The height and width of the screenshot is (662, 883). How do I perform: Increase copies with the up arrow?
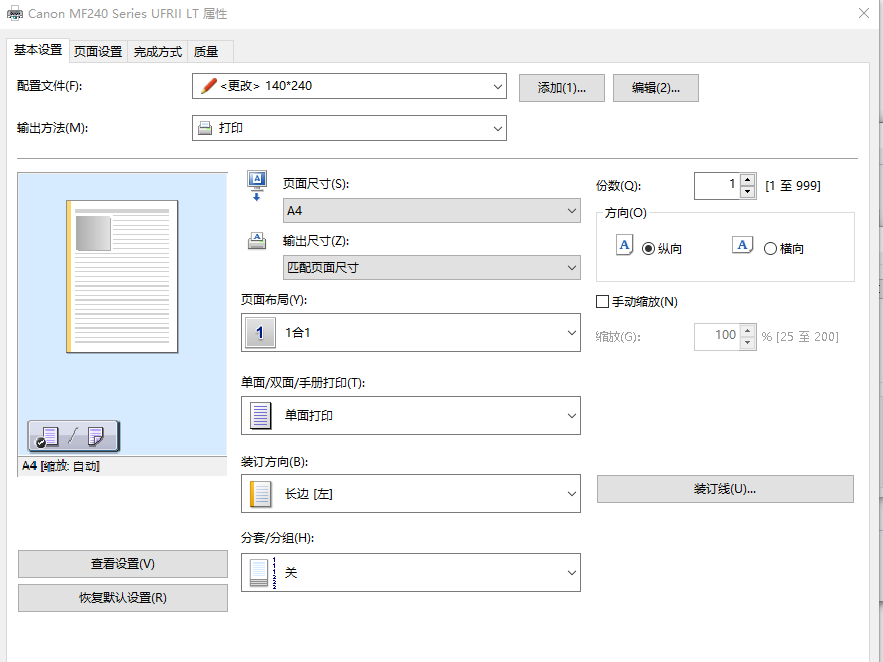click(747, 180)
